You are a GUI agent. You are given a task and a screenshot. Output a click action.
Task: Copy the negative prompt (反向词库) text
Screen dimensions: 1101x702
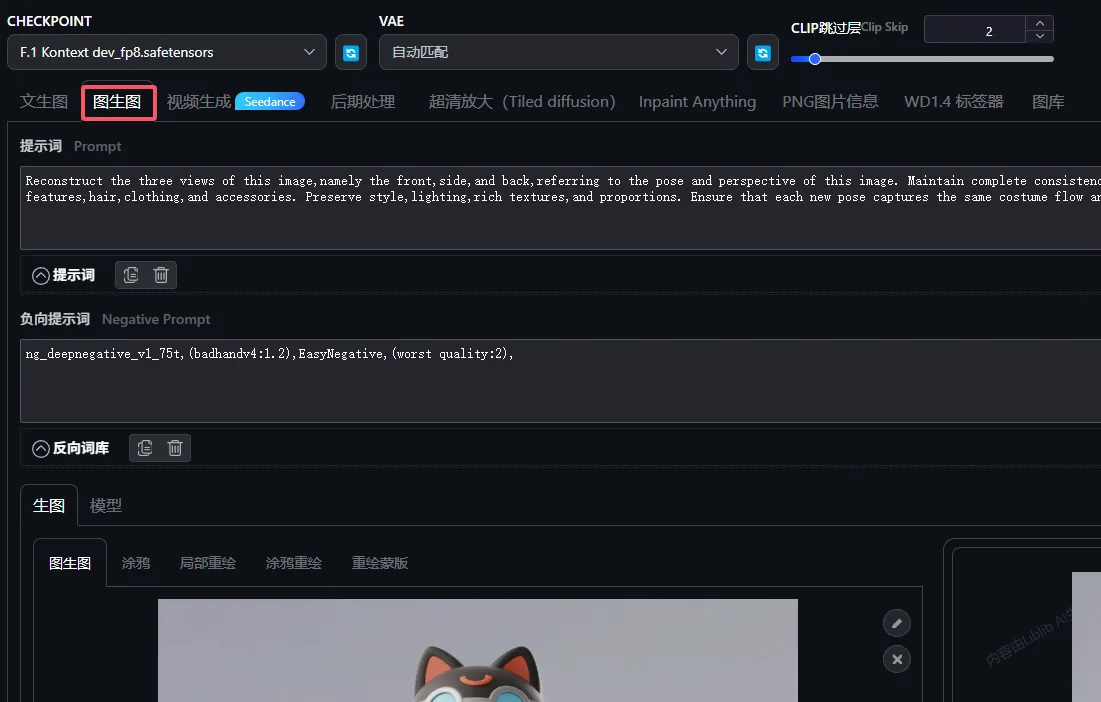pos(145,448)
